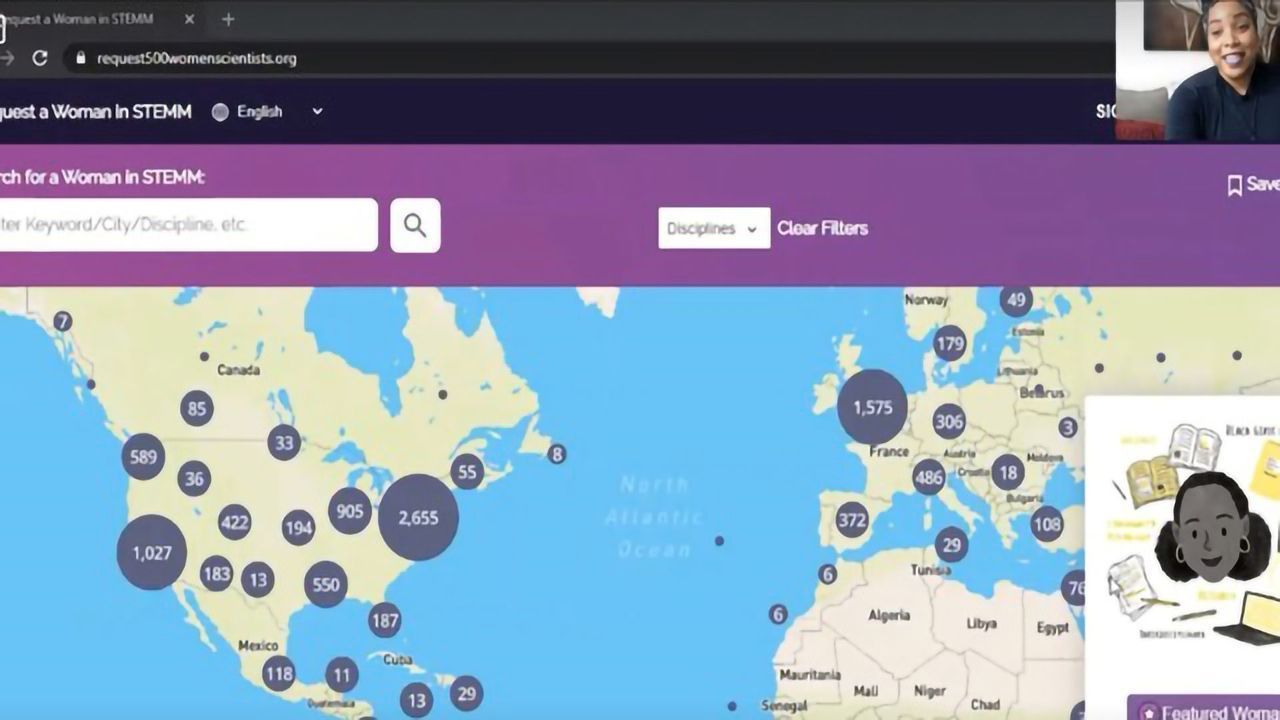Click the 118 cluster in Mexico
Screen dimensions: 1280x720
[278, 673]
